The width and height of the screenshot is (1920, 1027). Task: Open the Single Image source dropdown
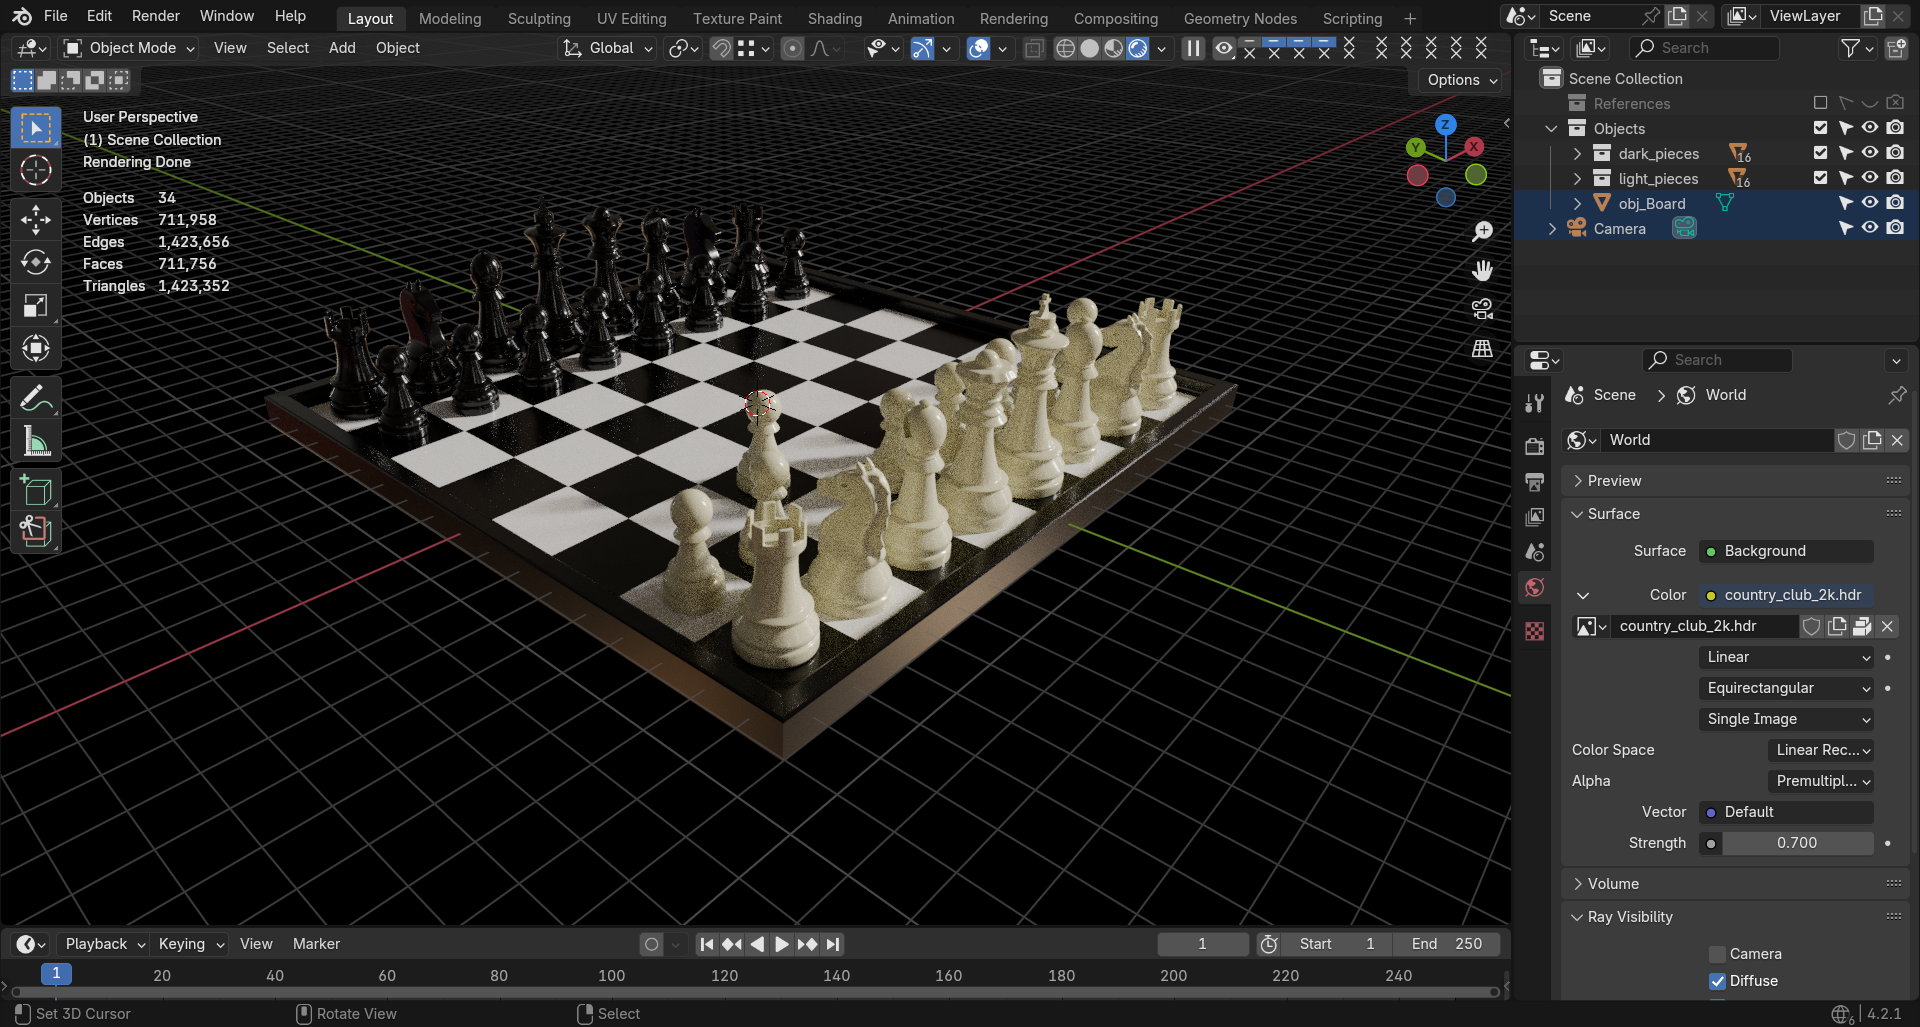click(1786, 719)
